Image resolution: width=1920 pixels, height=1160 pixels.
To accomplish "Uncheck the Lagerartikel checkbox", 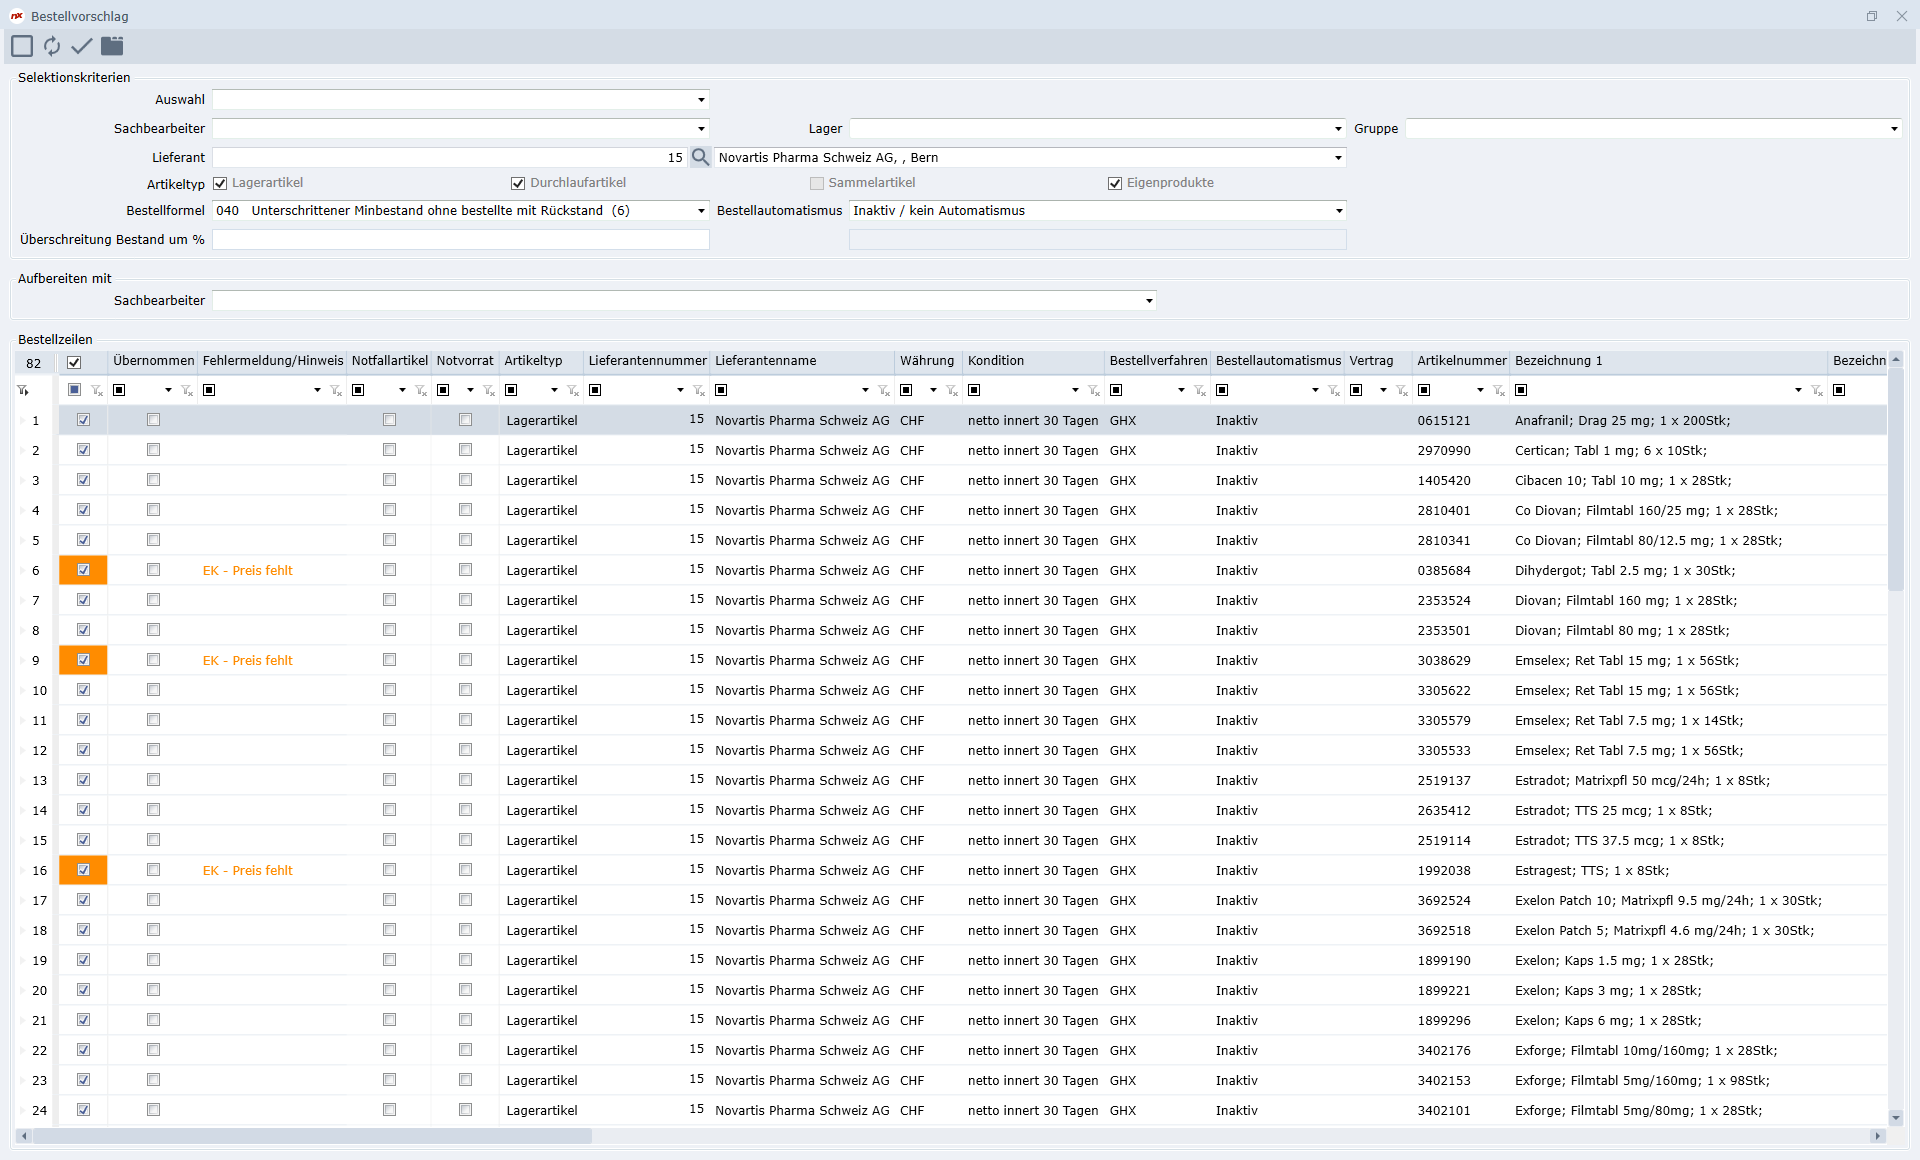I will (220, 183).
